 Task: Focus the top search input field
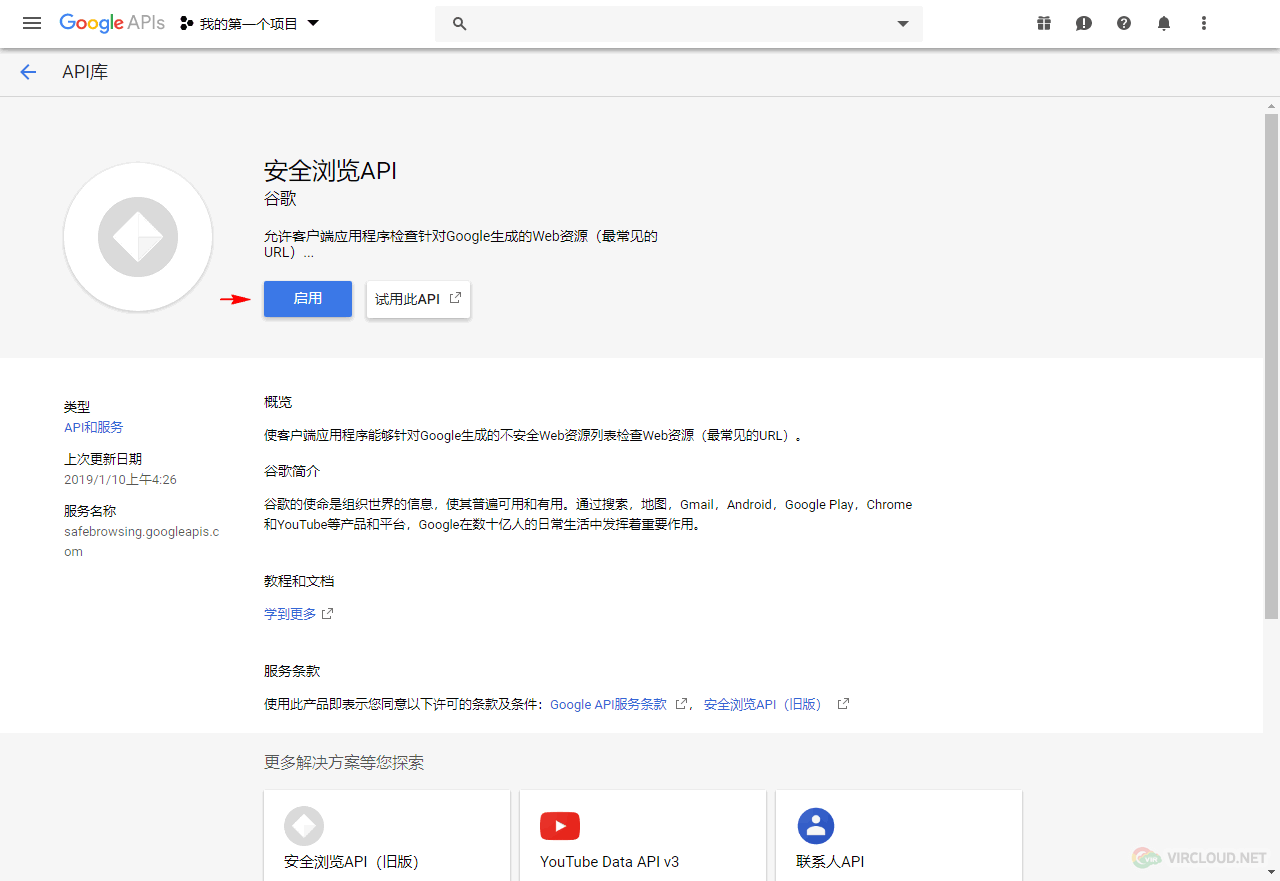tap(679, 24)
